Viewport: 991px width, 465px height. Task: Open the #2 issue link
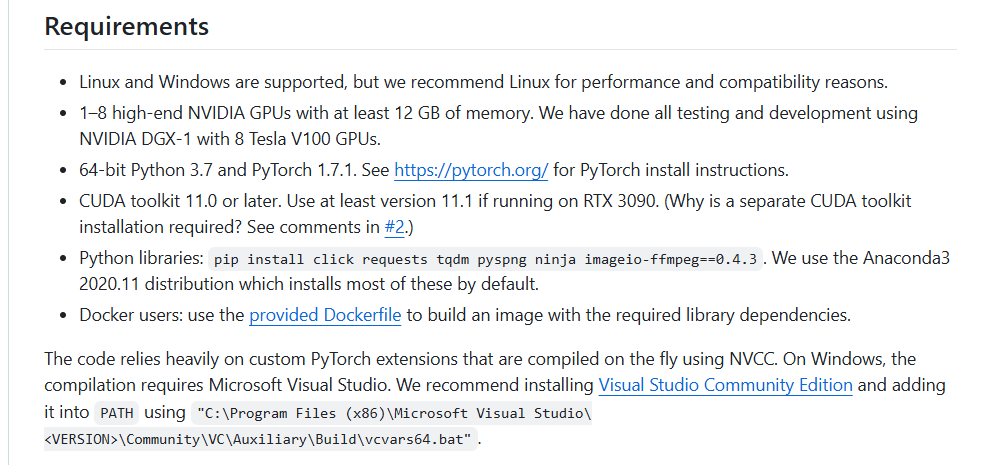(x=394, y=227)
